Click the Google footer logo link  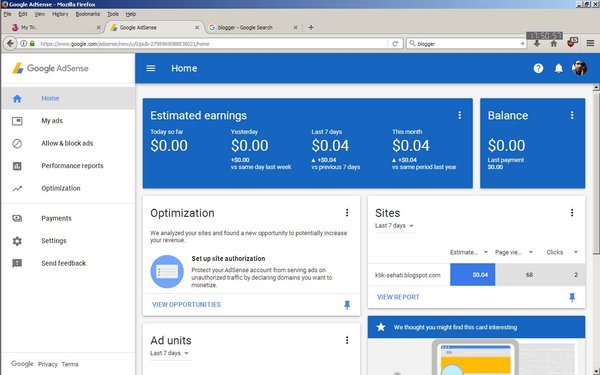click(x=22, y=364)
